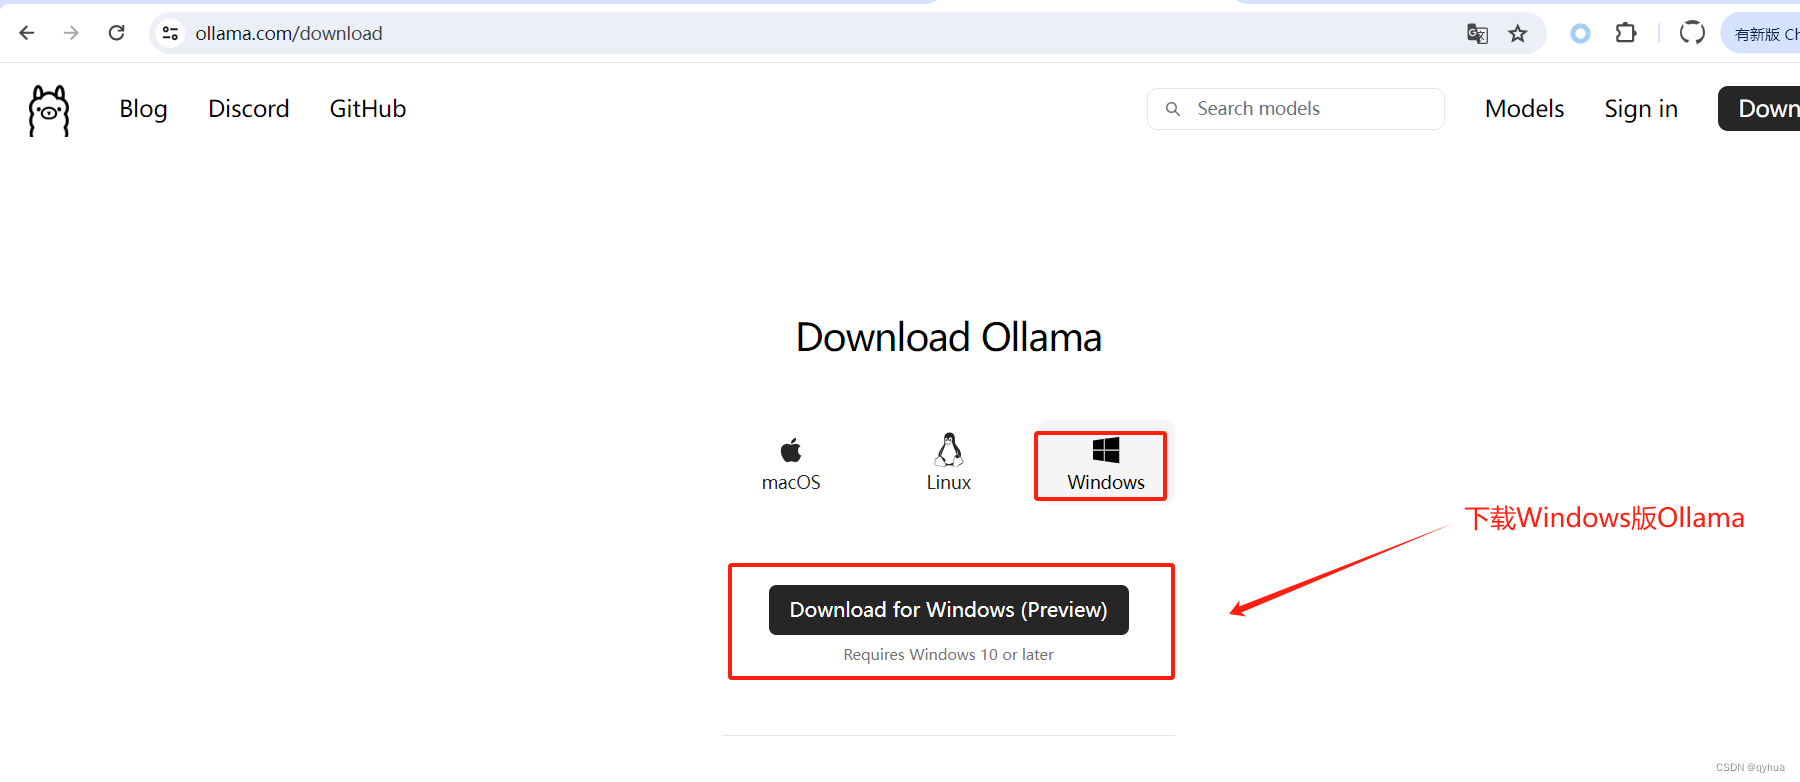Bookmark this page with the star icon
Viewport: 1800px width, 782px height.
[x=1518, y=34]
